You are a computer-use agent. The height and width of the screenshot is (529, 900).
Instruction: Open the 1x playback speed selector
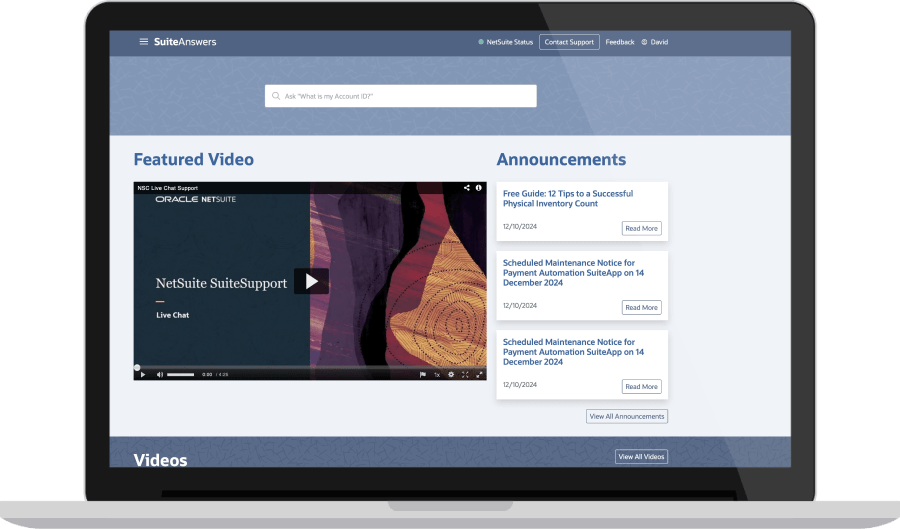point(437,374)
